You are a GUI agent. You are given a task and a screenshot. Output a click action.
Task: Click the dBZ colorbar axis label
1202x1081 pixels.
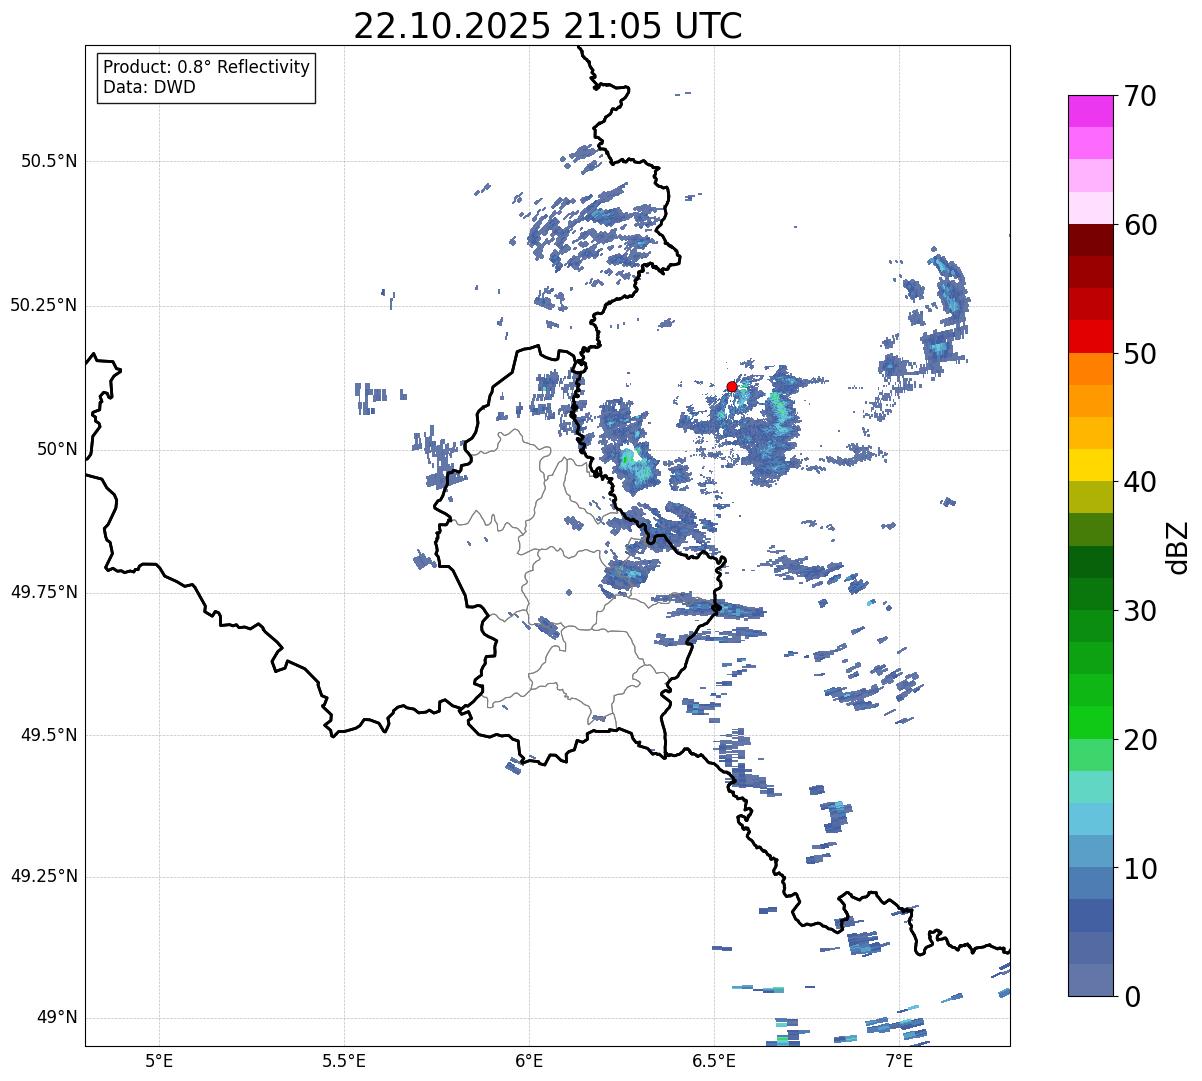pyautogui.click(x=1178, y=546)
